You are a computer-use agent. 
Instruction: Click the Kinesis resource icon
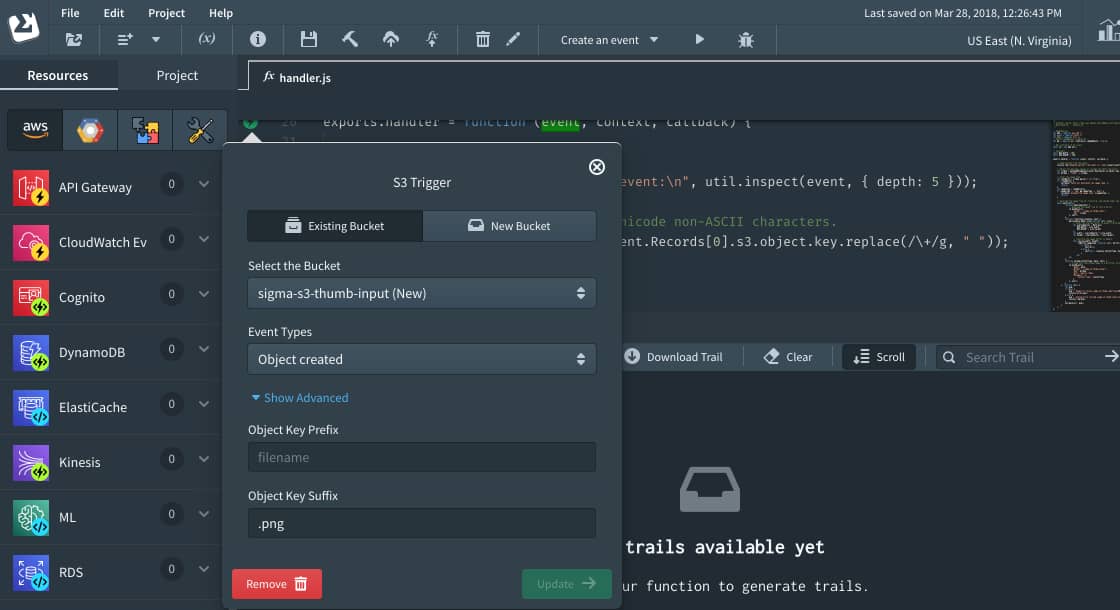pyautogui.click(x=31, y=462)
